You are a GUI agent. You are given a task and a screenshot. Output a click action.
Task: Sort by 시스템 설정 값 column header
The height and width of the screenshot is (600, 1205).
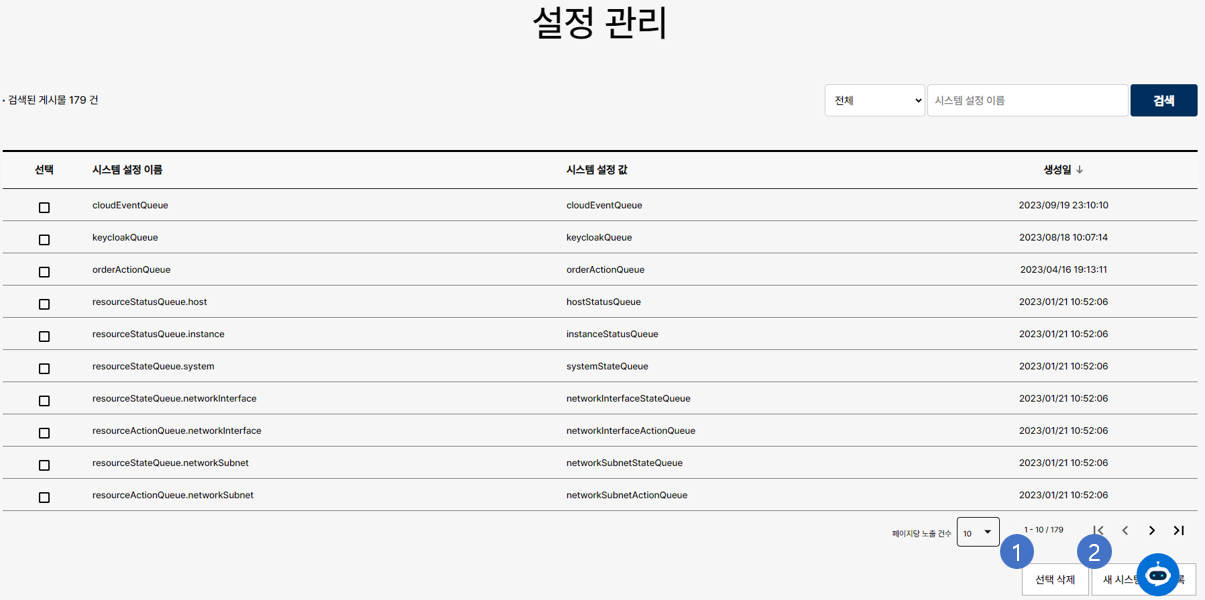pos(597,170)
